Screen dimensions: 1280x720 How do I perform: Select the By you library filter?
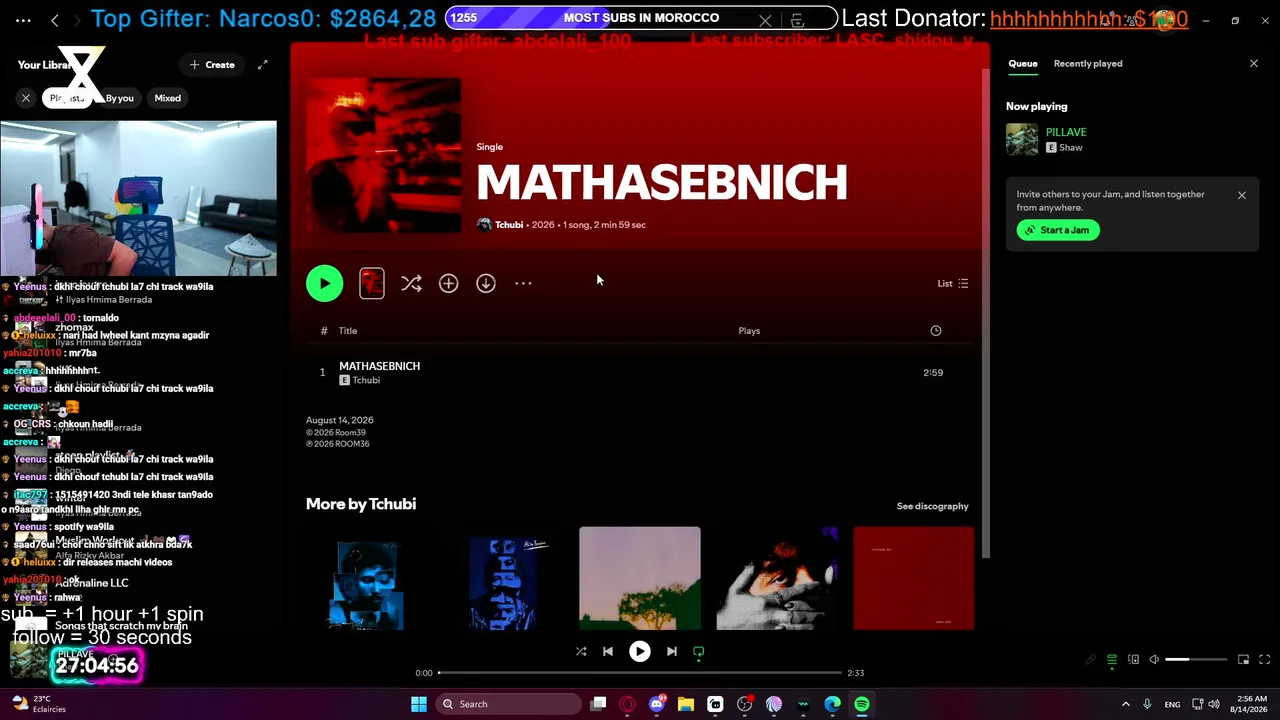tap(119, 98)
